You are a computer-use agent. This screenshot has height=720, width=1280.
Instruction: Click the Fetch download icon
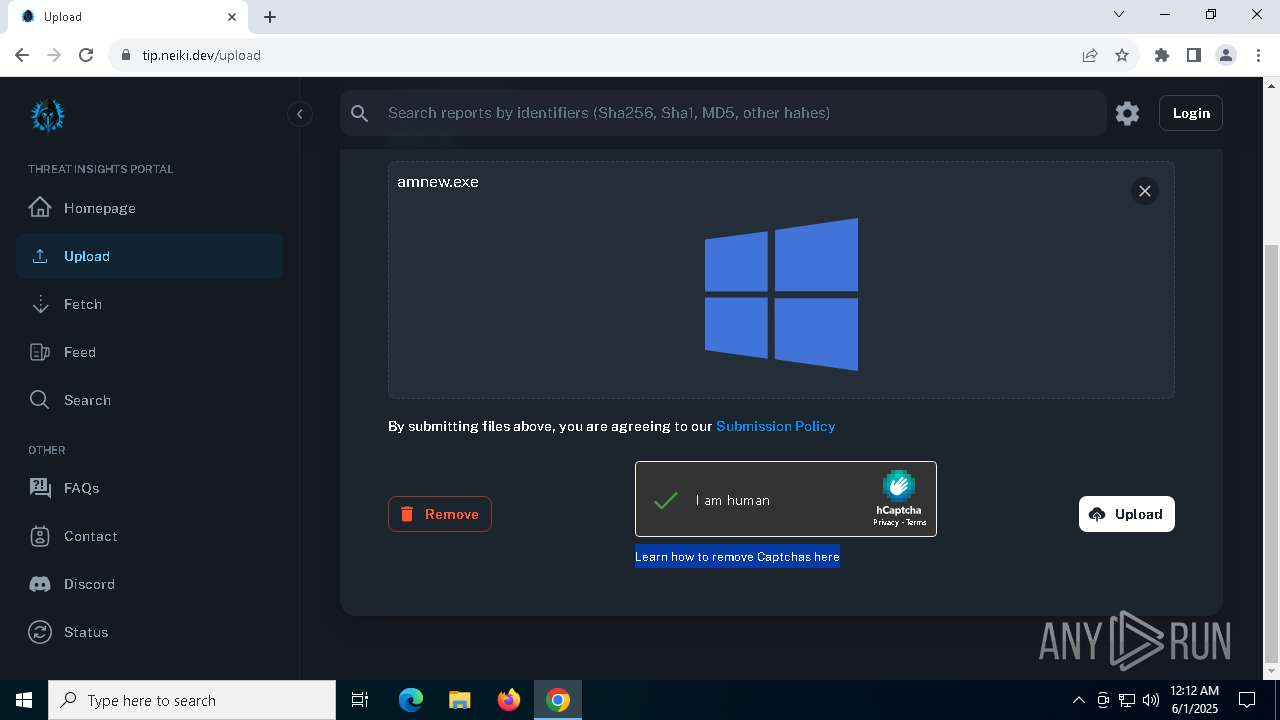coord(40,304)
